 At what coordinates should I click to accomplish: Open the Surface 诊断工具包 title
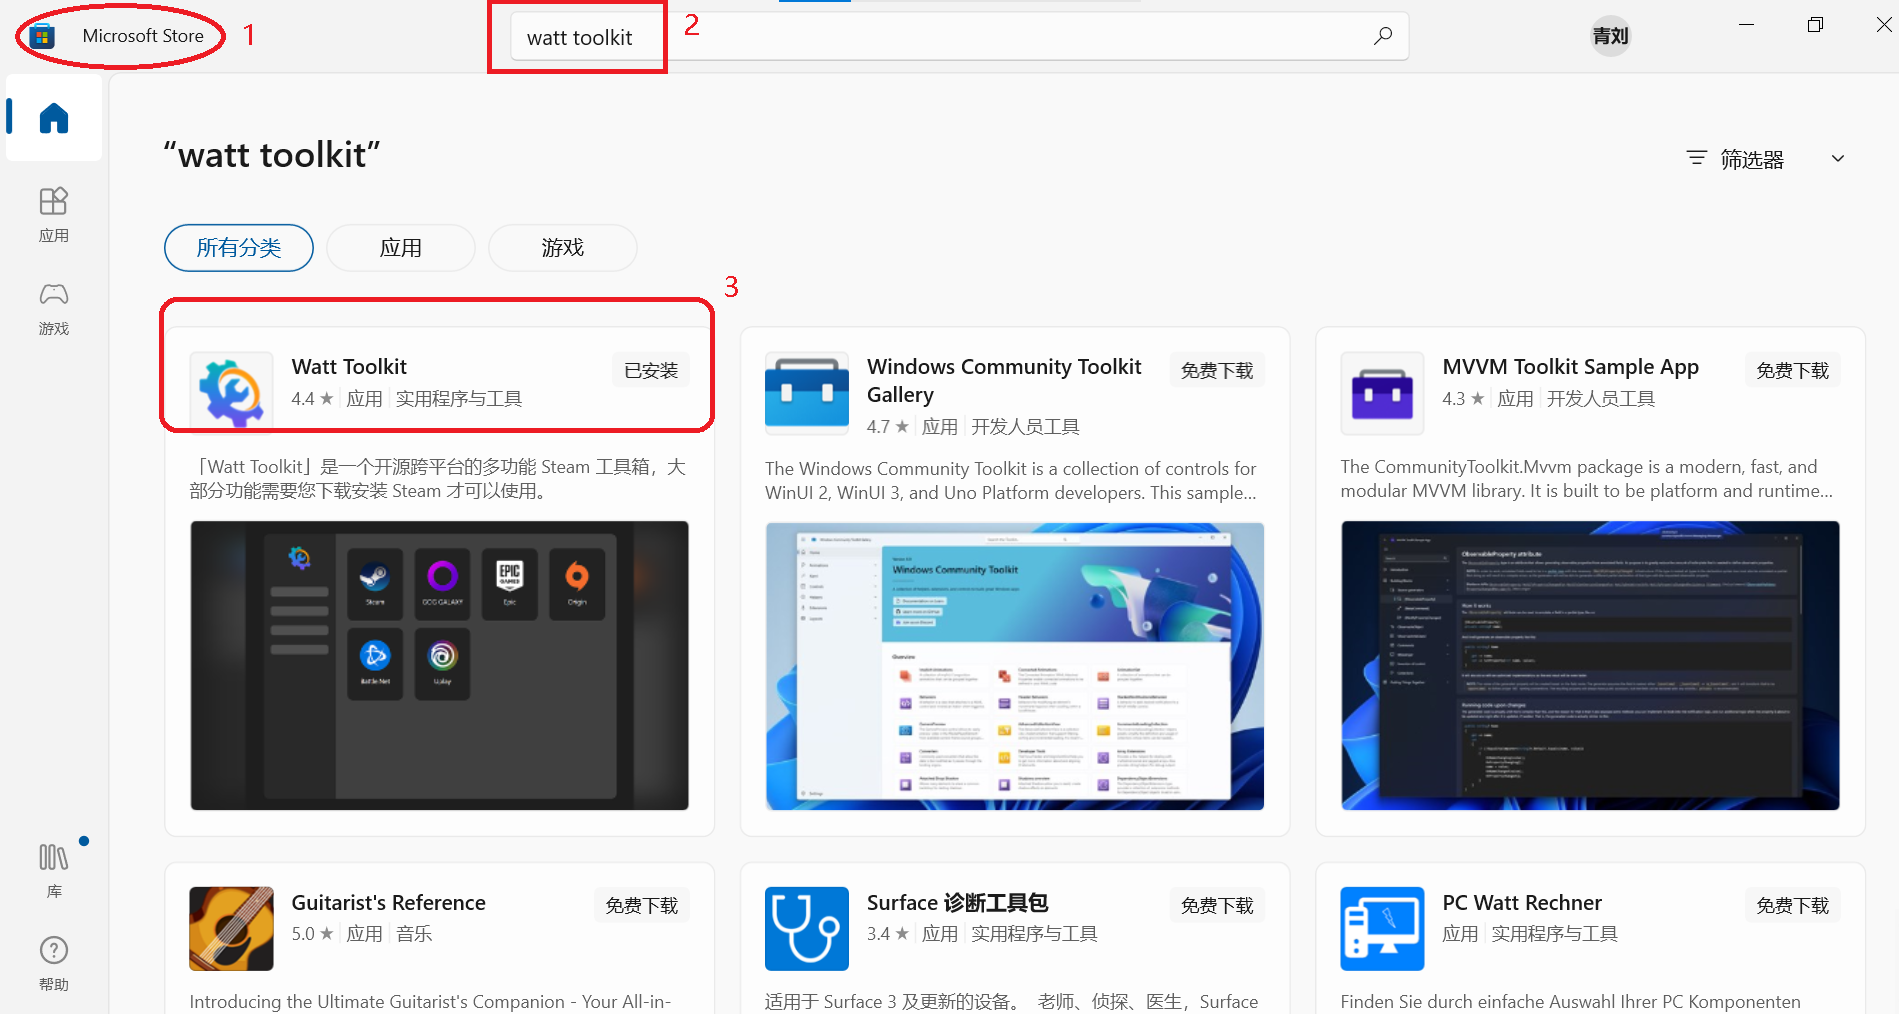[957, 903]
